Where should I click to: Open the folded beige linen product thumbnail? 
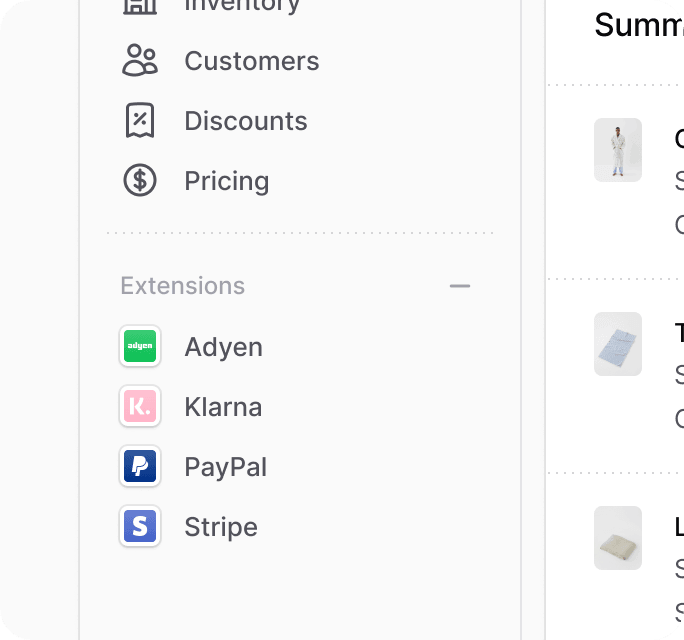pyautogui.click(x=618, y=538)
